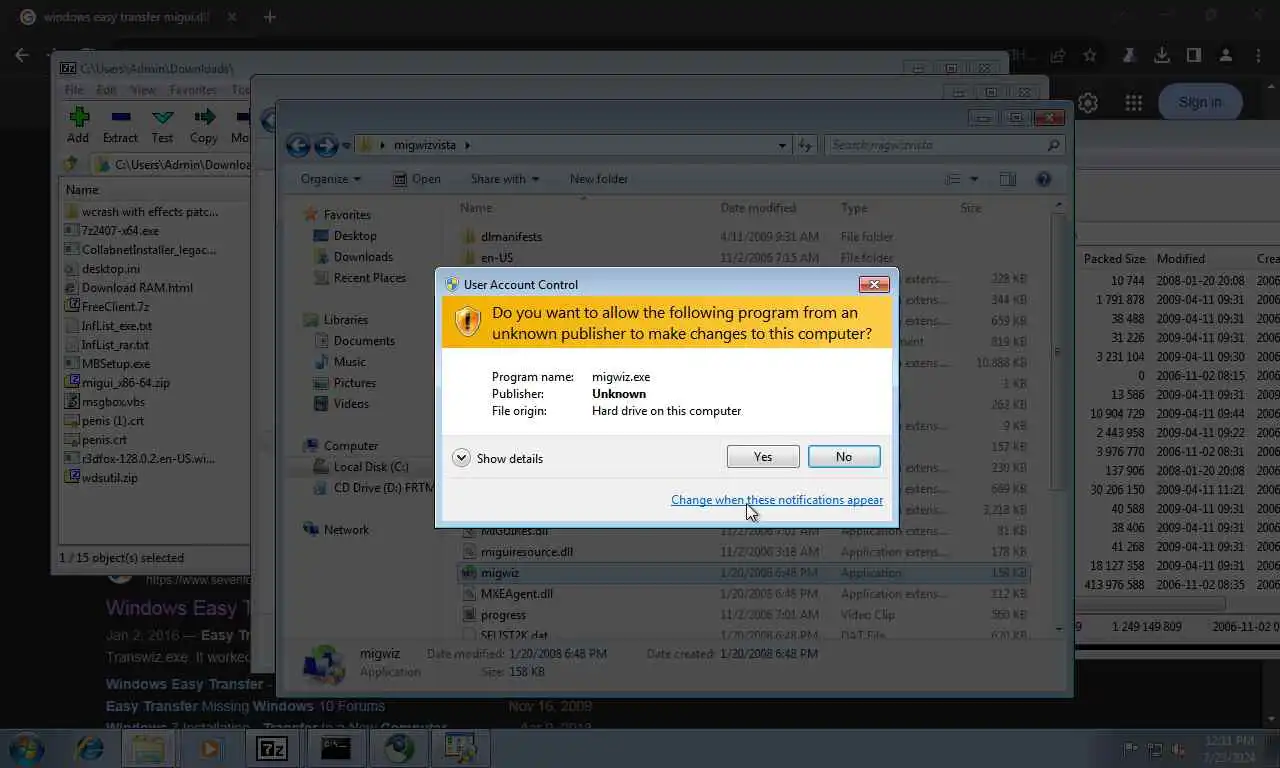Close the User Account Control dialog

874,285
